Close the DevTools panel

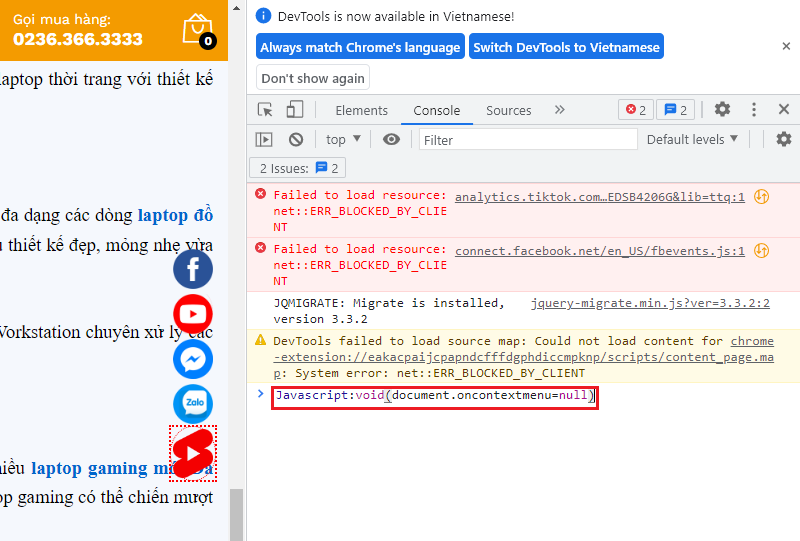pos(784,109)
